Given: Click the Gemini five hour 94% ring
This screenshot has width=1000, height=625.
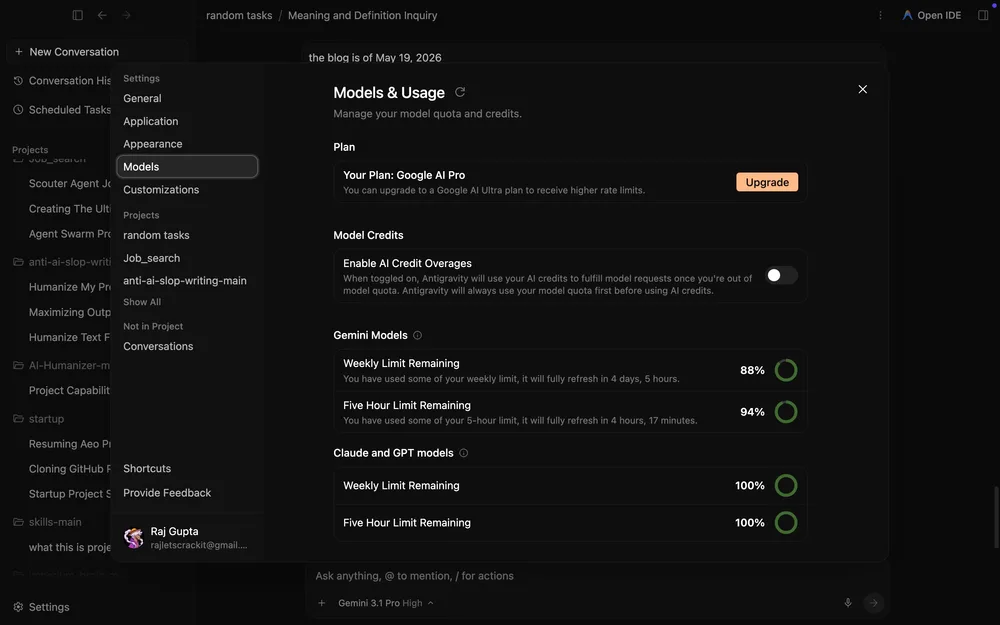Looking at the screenshot, I should tap(786, 412).
